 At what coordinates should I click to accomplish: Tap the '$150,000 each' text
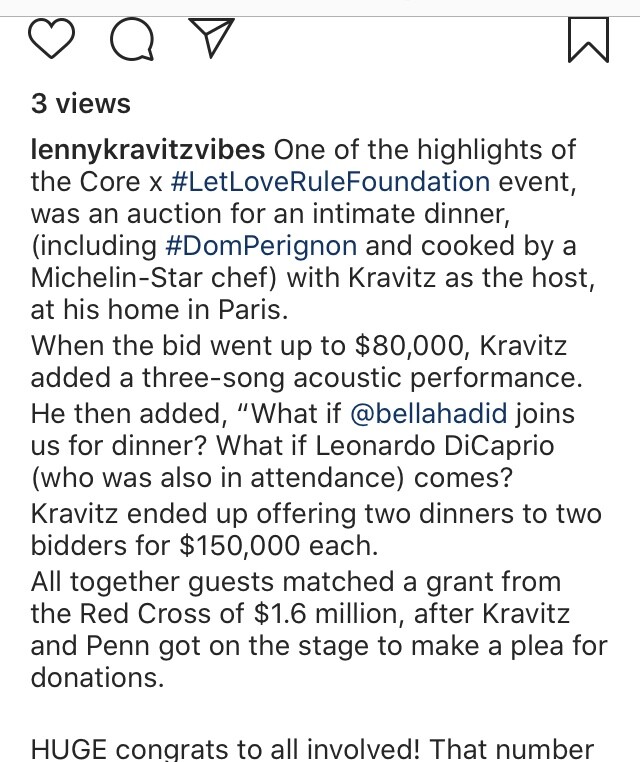tap(278, 546)
